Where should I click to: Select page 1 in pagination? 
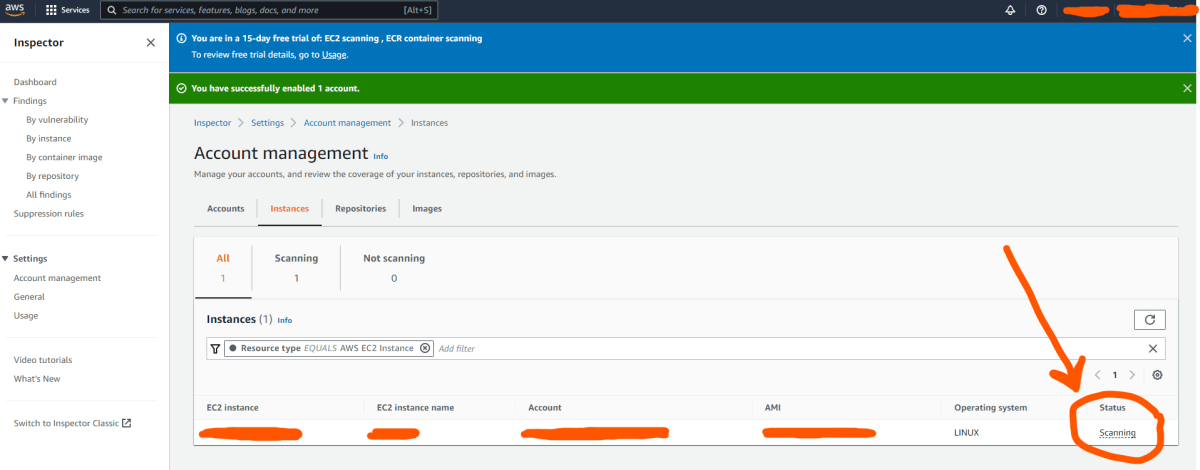pyautogui.click(x=1115, y=375)
